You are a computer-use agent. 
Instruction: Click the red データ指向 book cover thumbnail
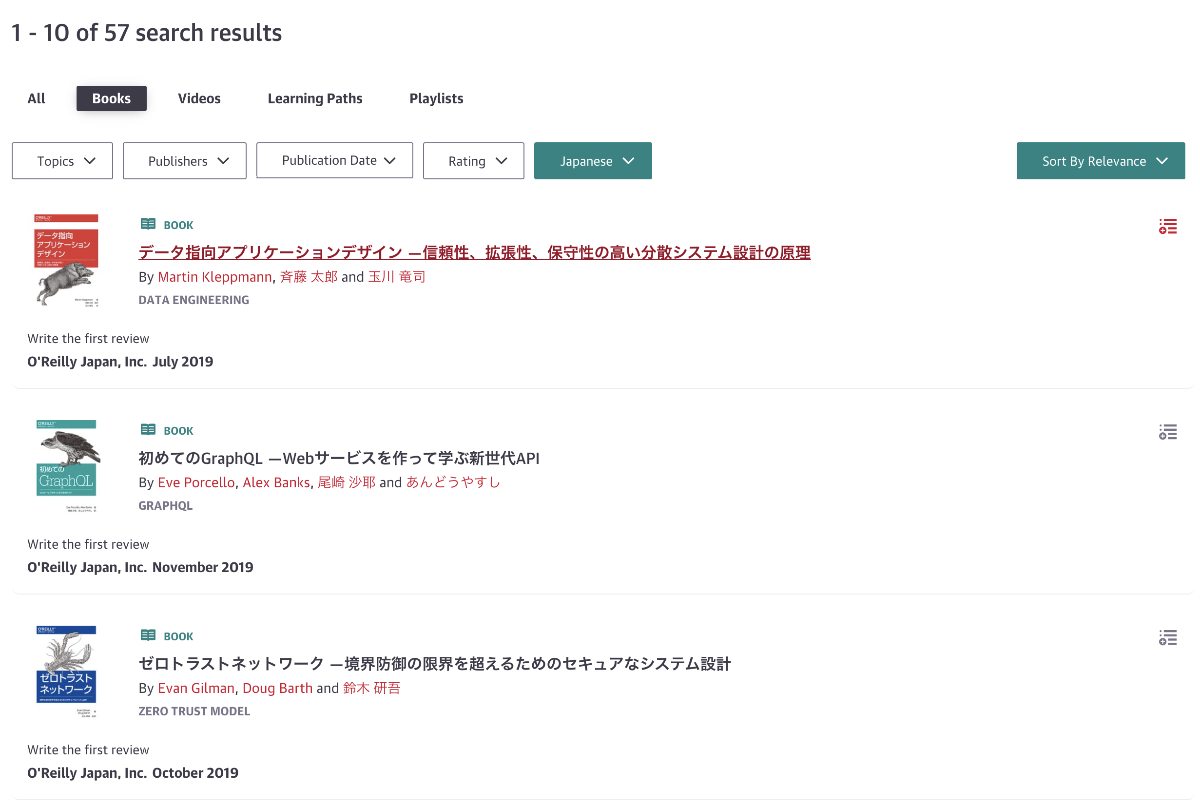pos(66,259)
